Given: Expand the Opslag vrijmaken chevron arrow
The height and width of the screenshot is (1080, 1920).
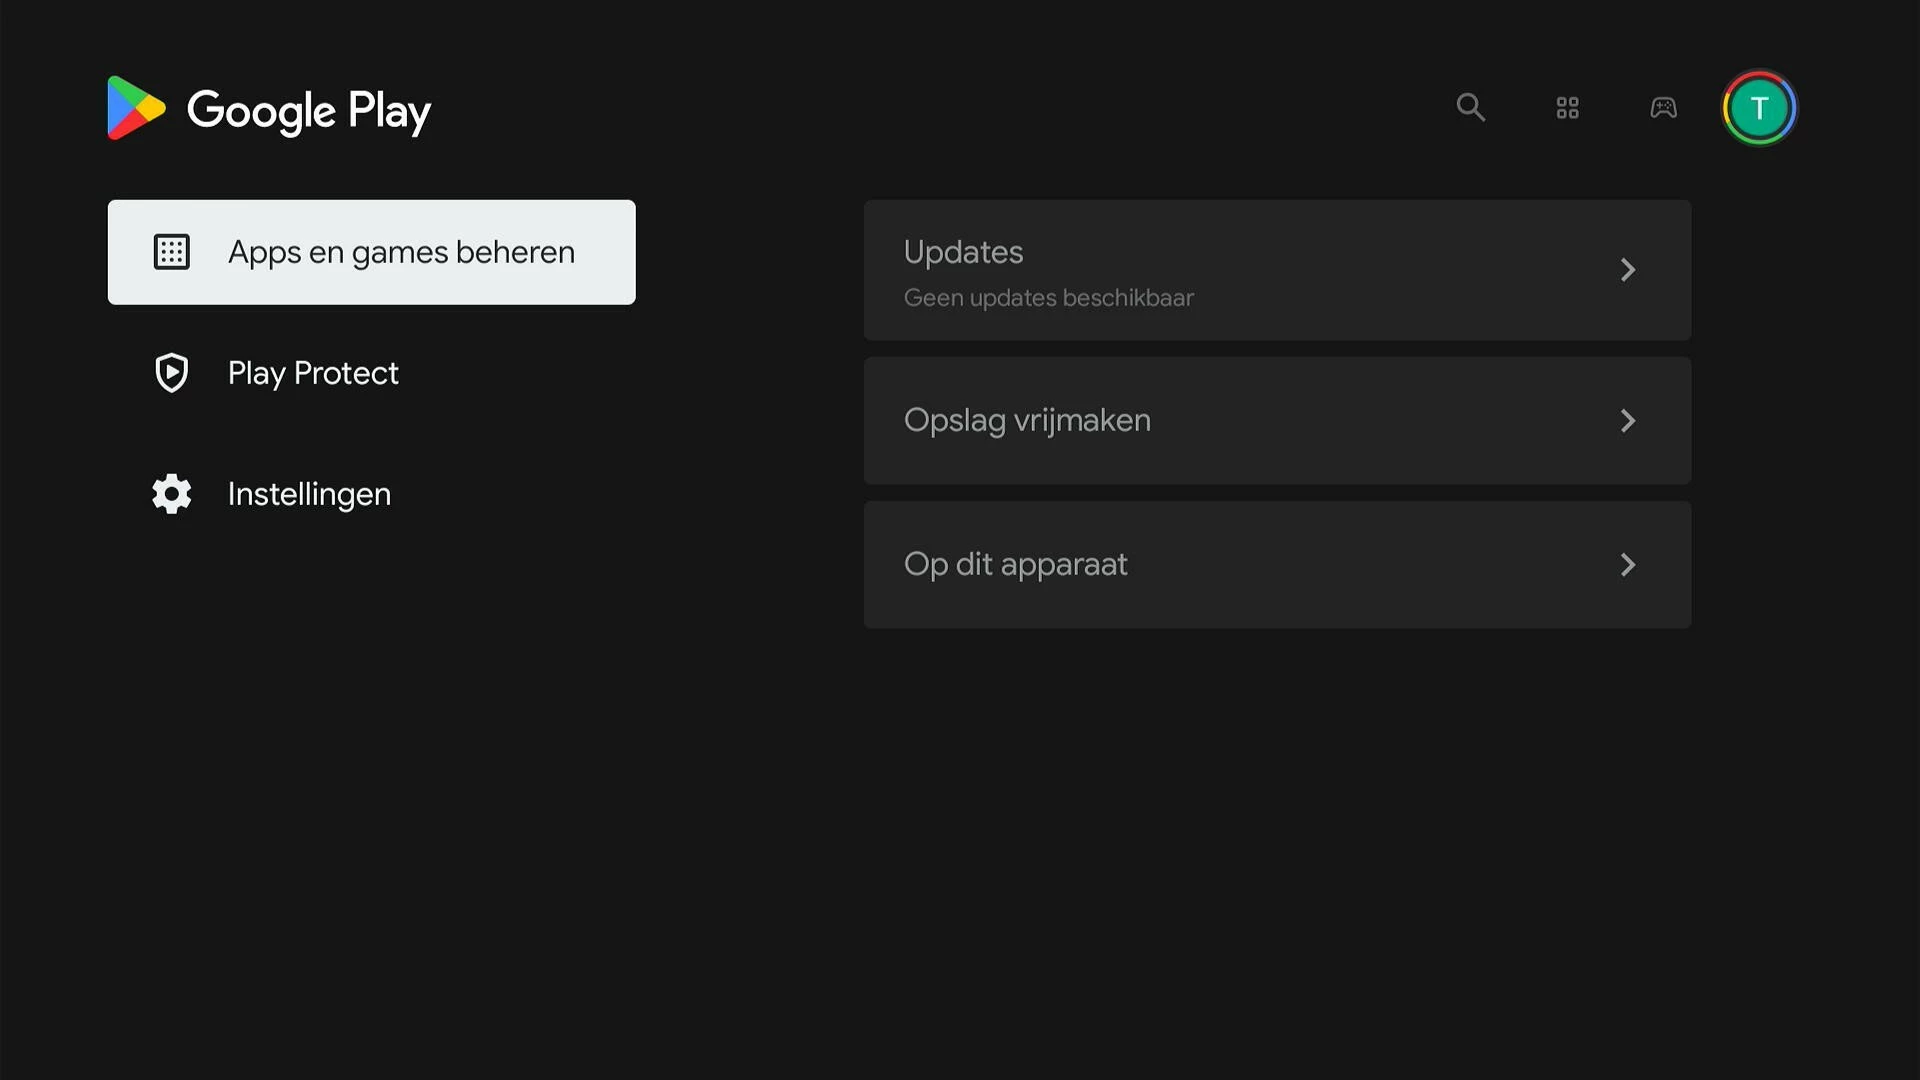Looking at the screenshot, I should pos(1627,421).
